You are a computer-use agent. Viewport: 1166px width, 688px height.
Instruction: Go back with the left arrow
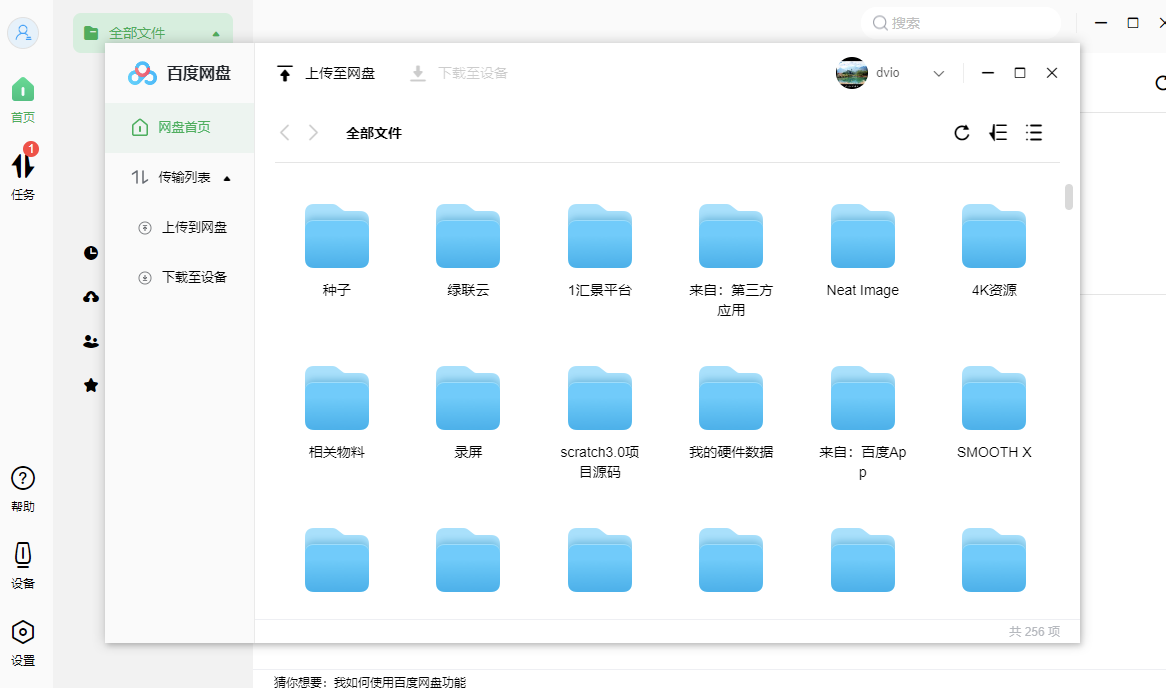284,132
